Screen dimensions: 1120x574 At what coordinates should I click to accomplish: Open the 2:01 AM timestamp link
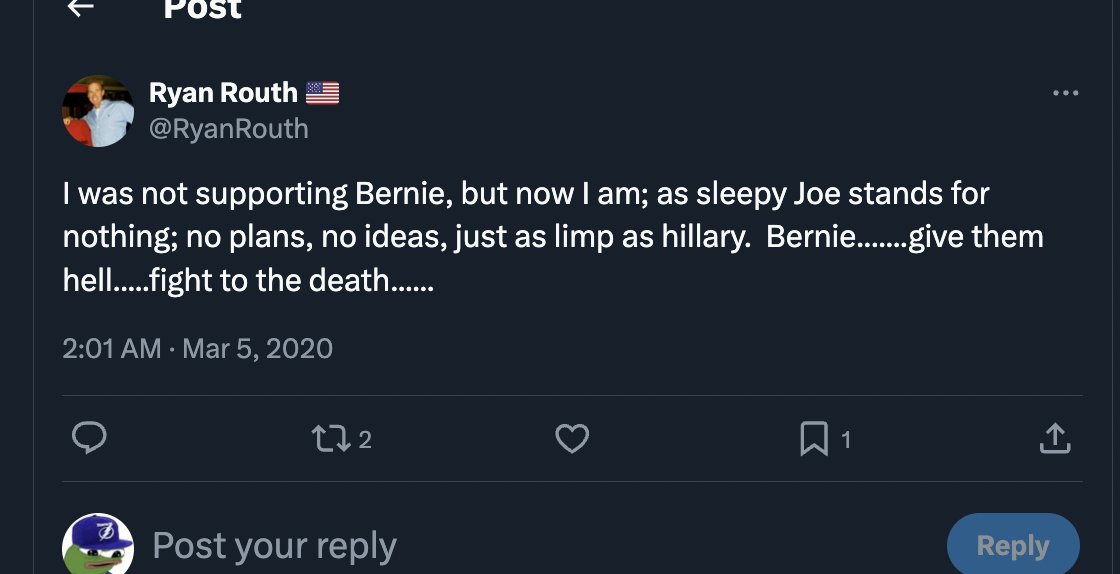click(x=111, y=348)
